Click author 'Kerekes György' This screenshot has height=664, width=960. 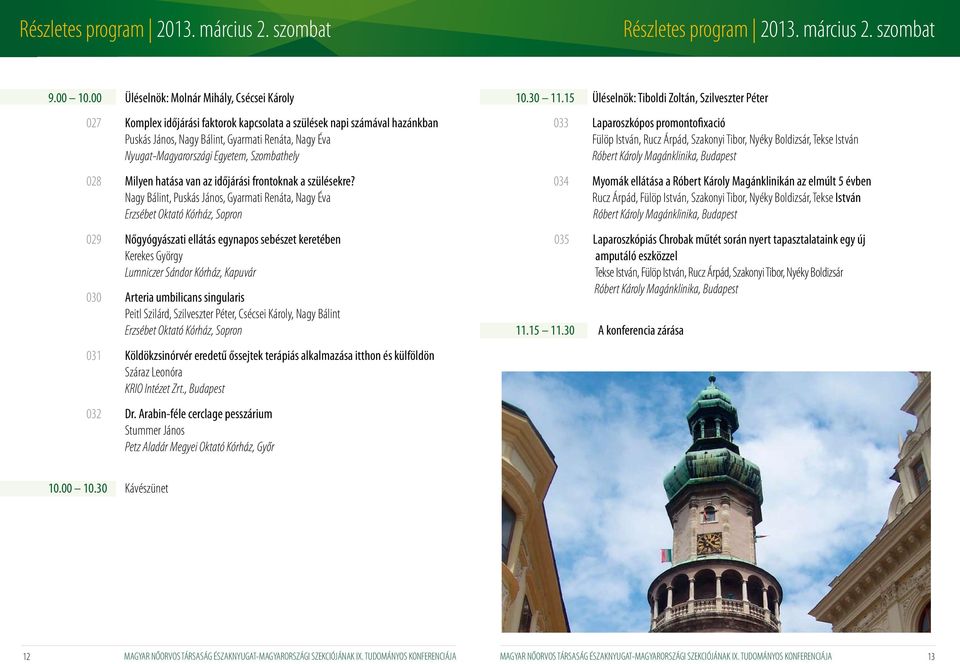point(154,256)
